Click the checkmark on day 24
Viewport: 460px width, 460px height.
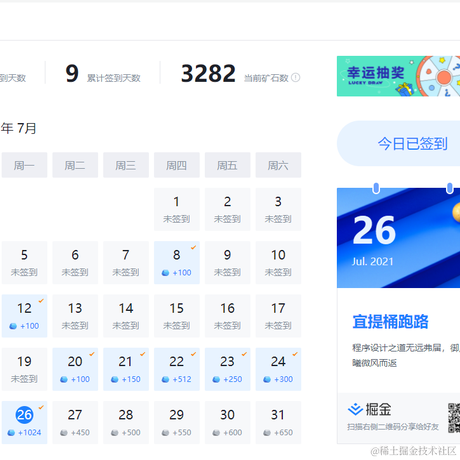coord(295,354)
